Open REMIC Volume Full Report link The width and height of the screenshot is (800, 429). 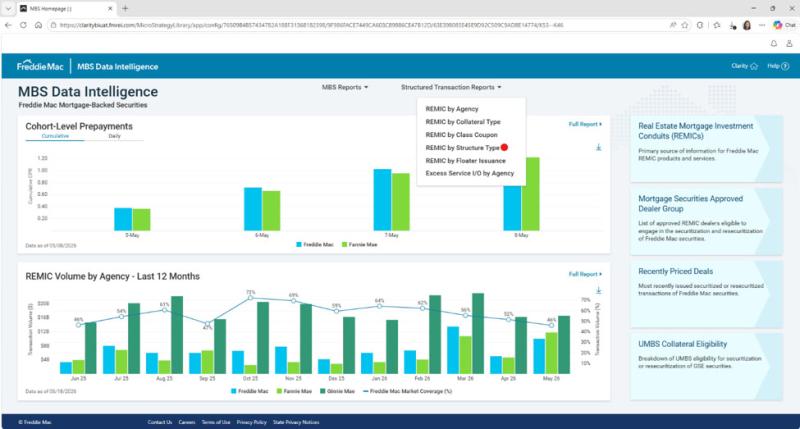tap(585, 274)
